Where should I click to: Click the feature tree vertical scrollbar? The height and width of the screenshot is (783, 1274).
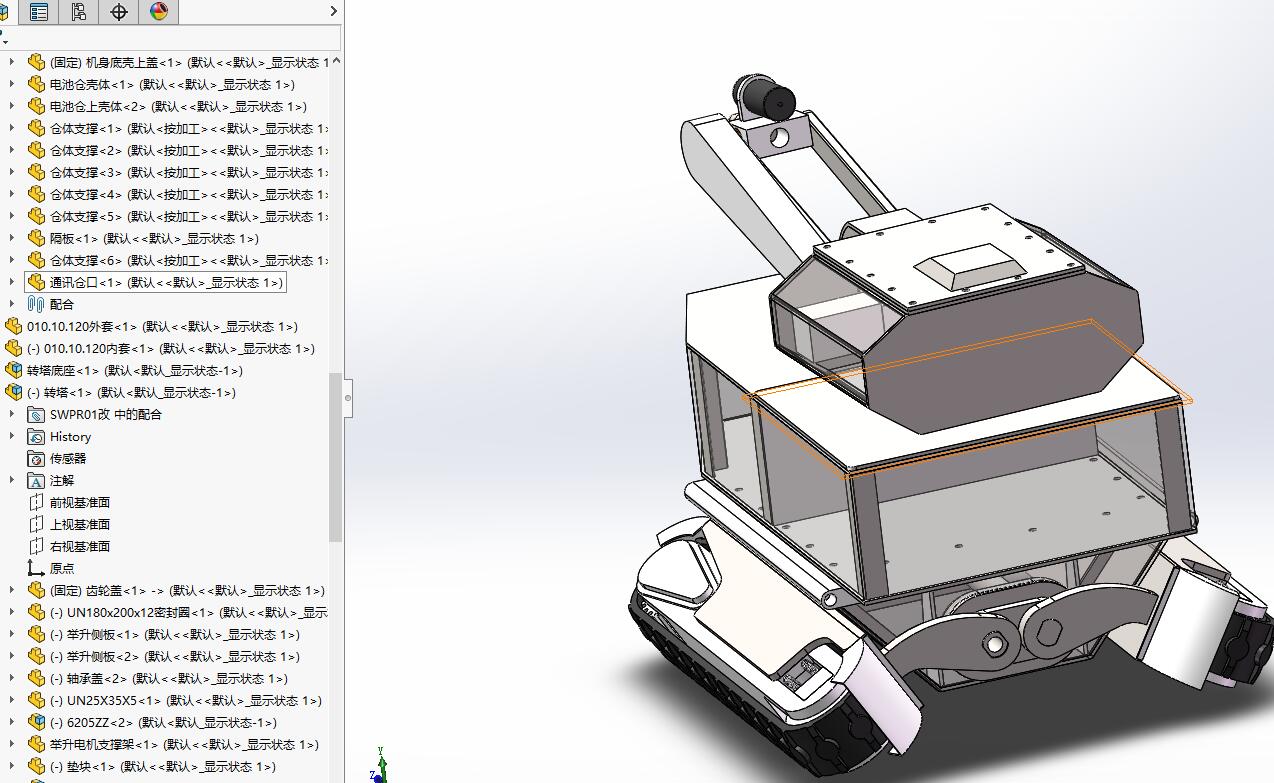[x=336, y=457]
